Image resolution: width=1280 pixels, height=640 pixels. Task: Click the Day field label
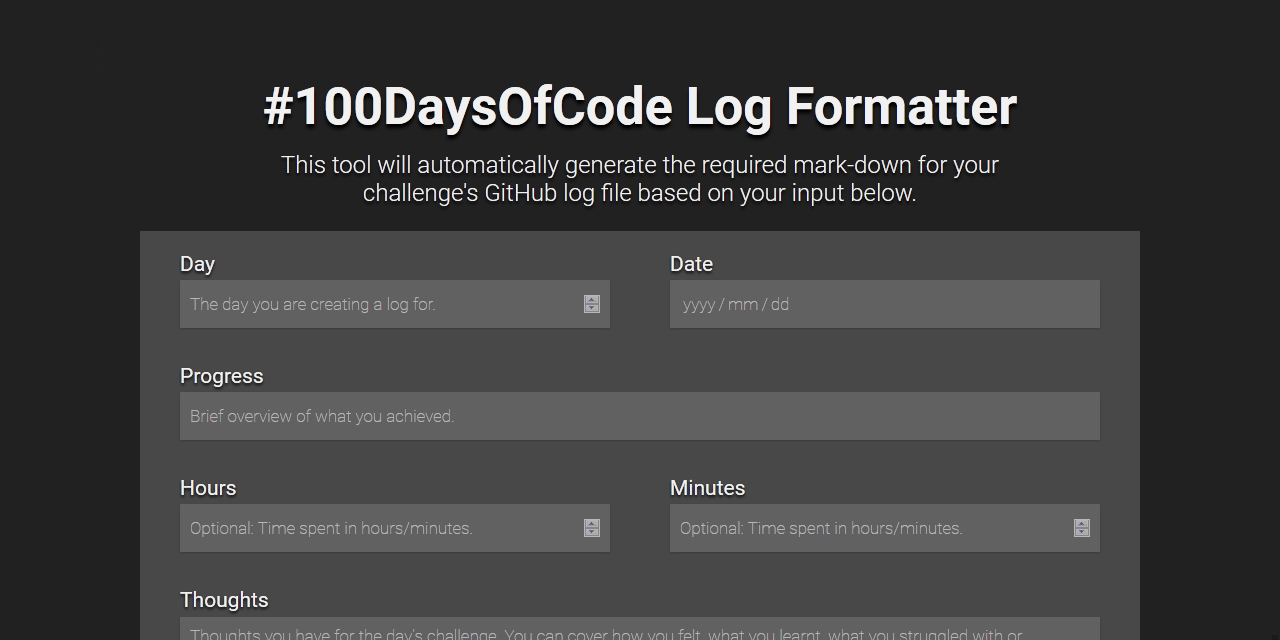pos(197,264)
